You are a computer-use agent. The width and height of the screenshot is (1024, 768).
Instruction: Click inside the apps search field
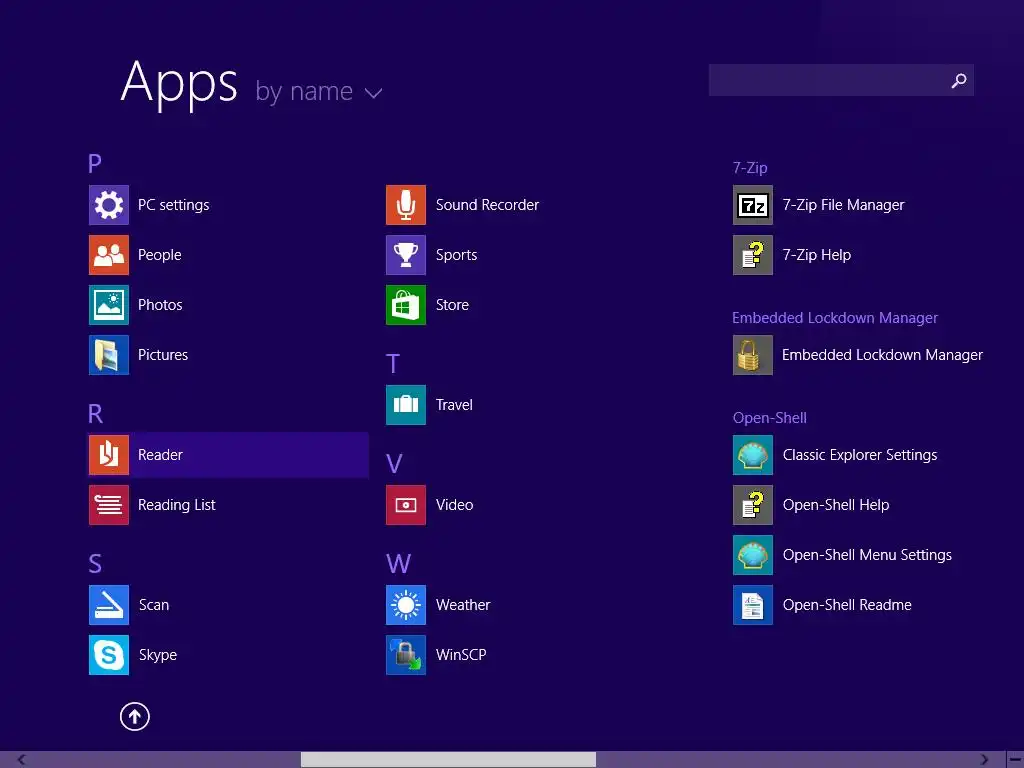pos(841,80)
